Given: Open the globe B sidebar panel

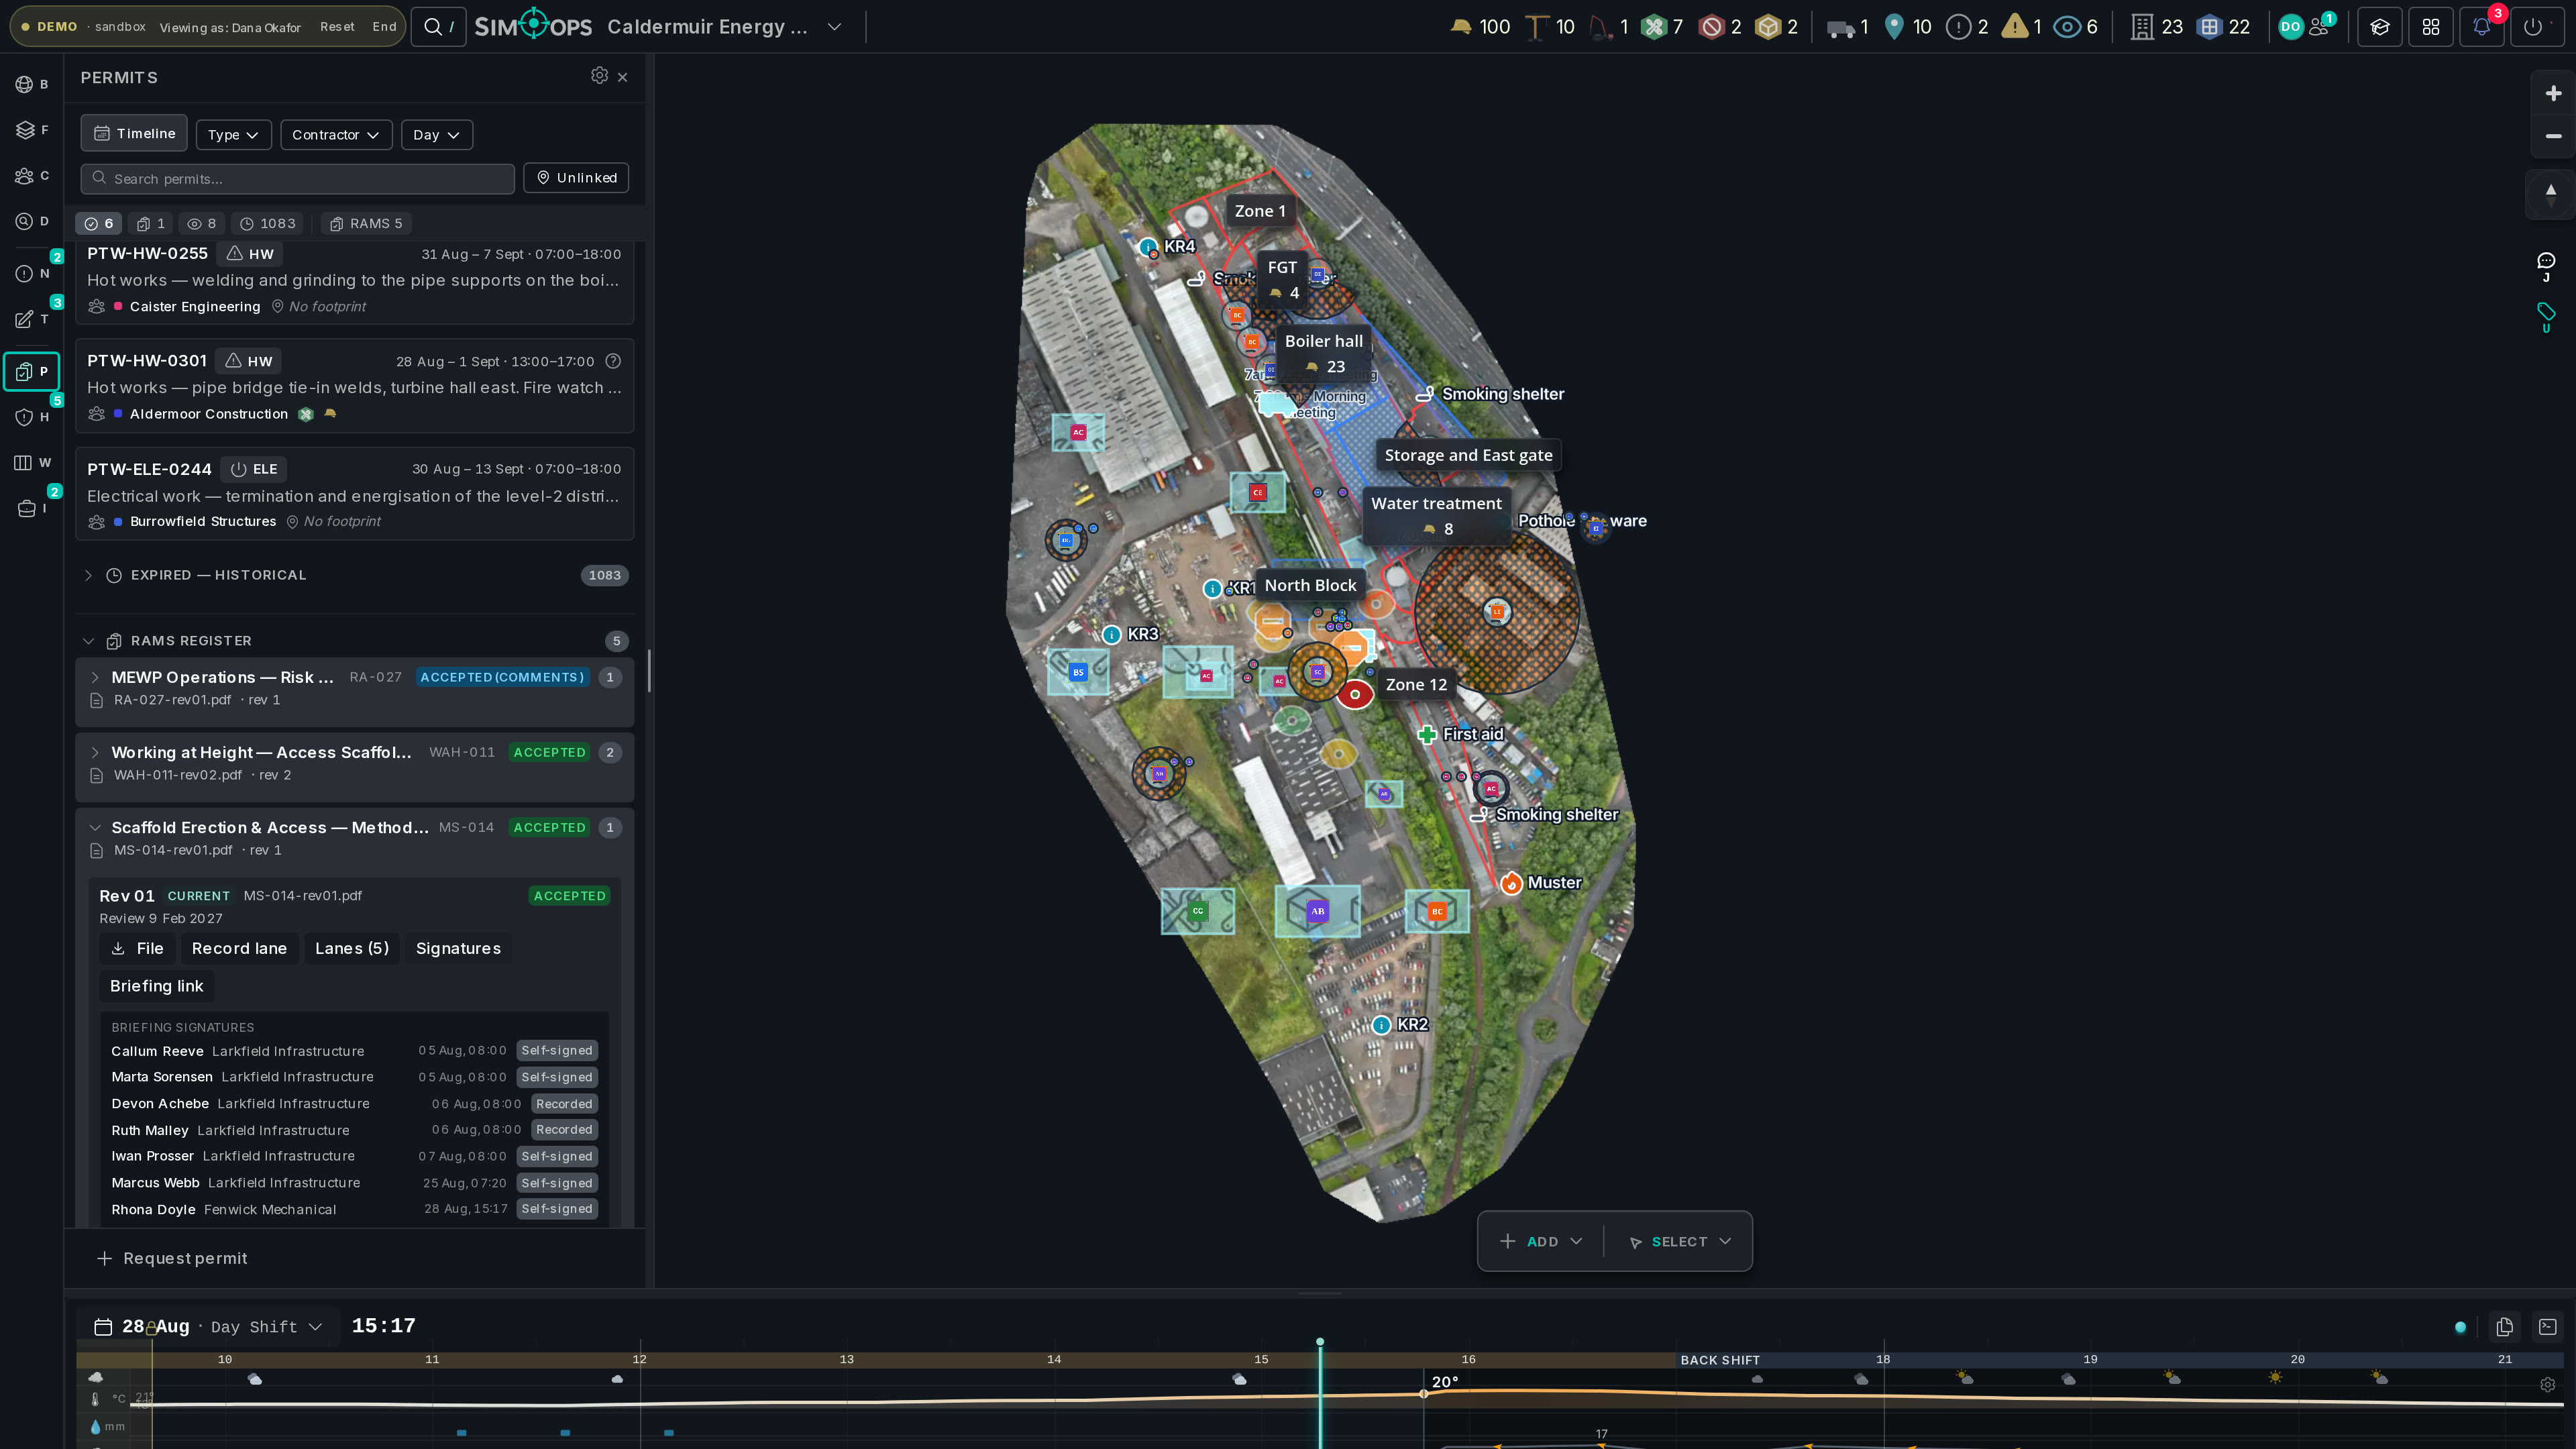Looking at the screenshot, I should tap(32, 84).
